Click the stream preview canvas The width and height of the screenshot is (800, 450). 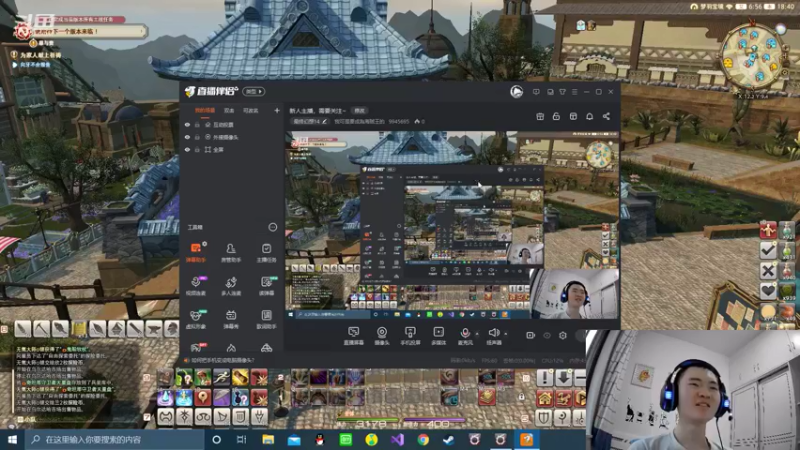click(452, 224)
